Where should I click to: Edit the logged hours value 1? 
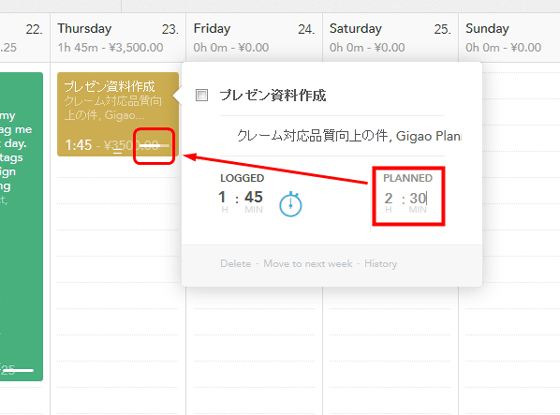(x=222, y=197)
